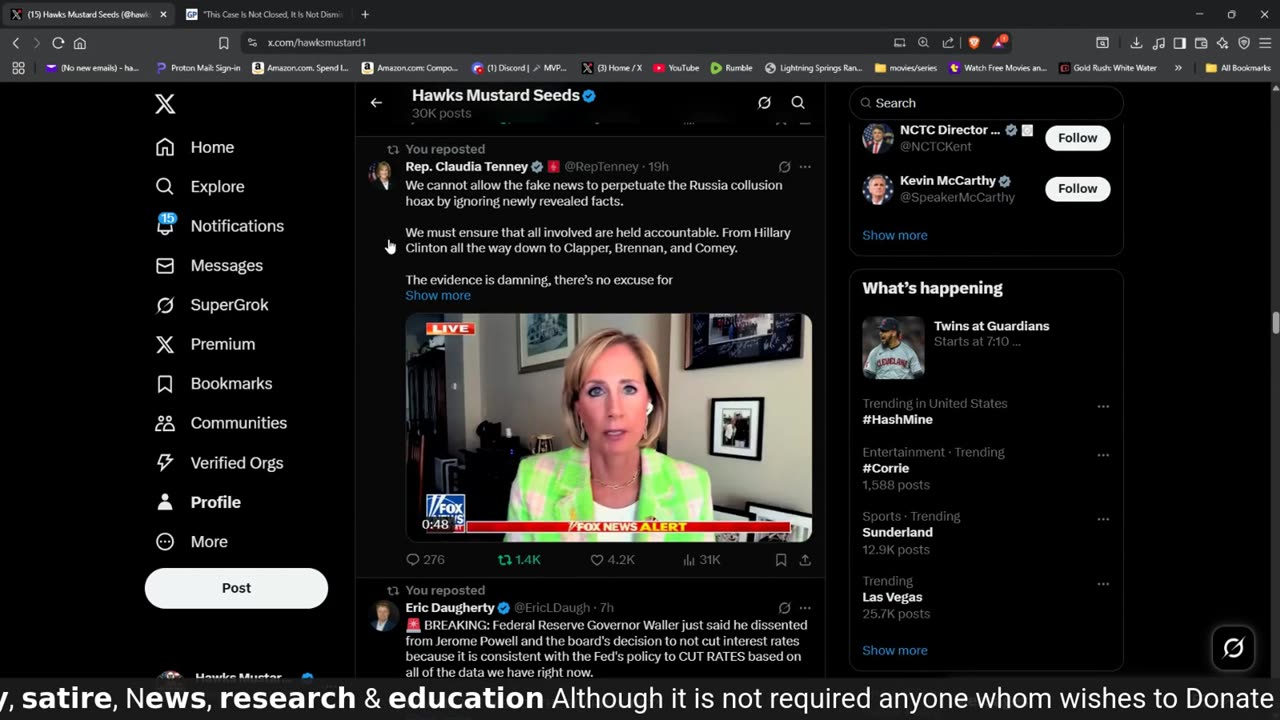Image resolution: width=1280 pixels, height=720 pixels.
Task: Click the white Post button
Action: pos(236,588)
